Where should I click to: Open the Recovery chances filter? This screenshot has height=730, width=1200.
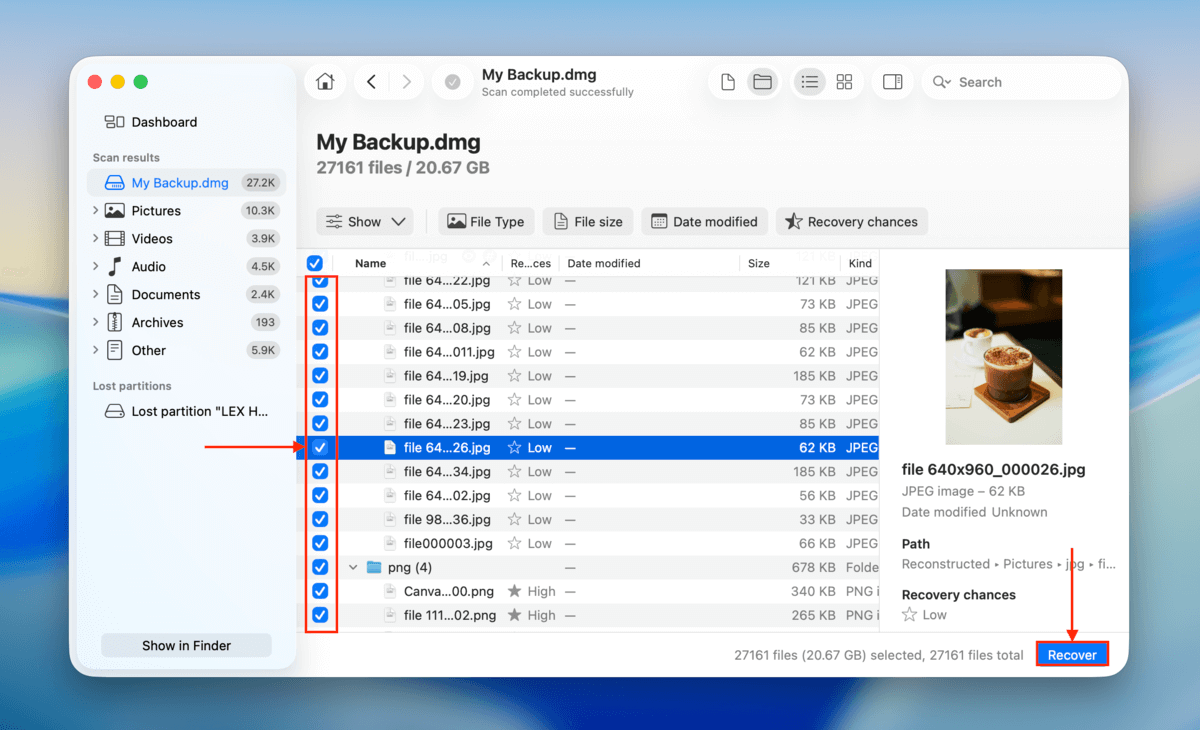tap(851, 221)
